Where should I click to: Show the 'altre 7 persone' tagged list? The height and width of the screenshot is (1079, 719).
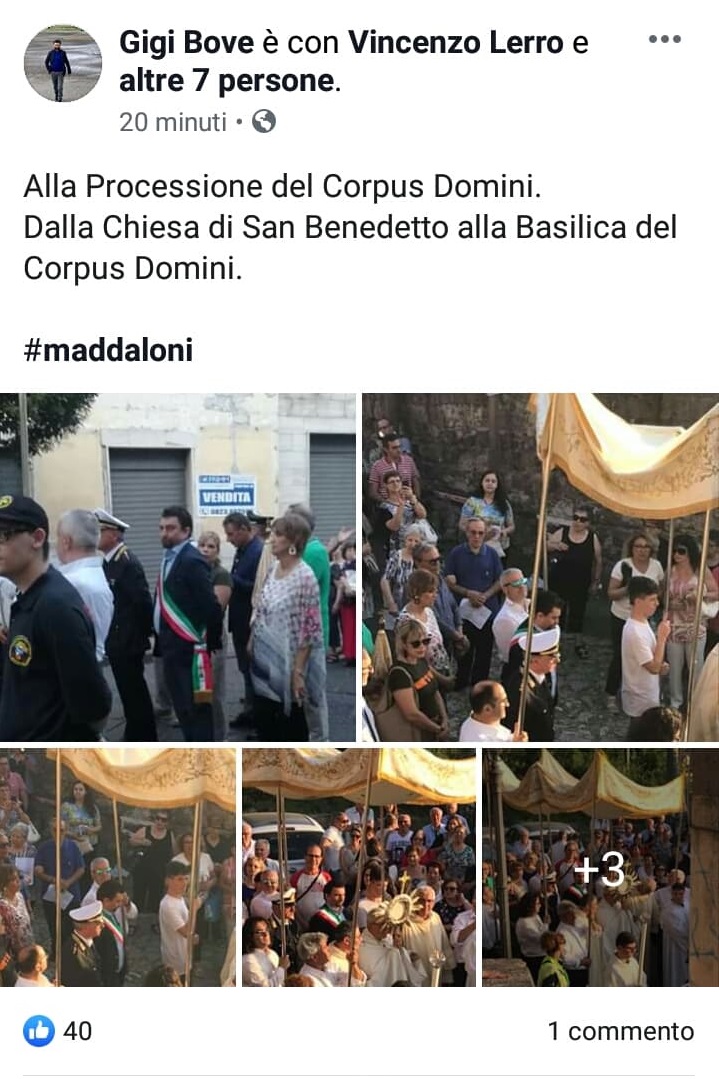pyautogui.click(x=227, y=81)
